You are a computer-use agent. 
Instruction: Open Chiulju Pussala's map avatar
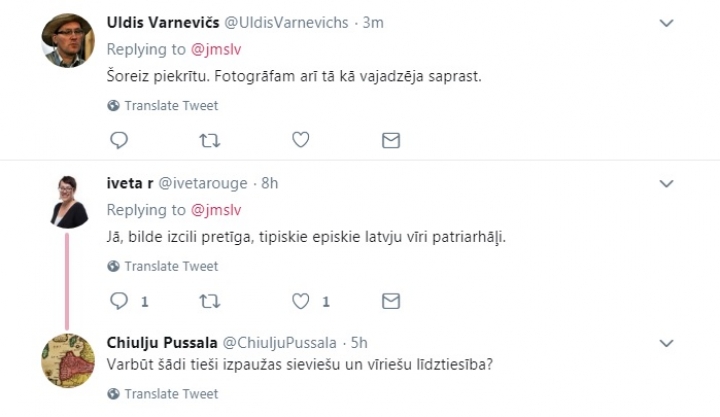(68, 361)
